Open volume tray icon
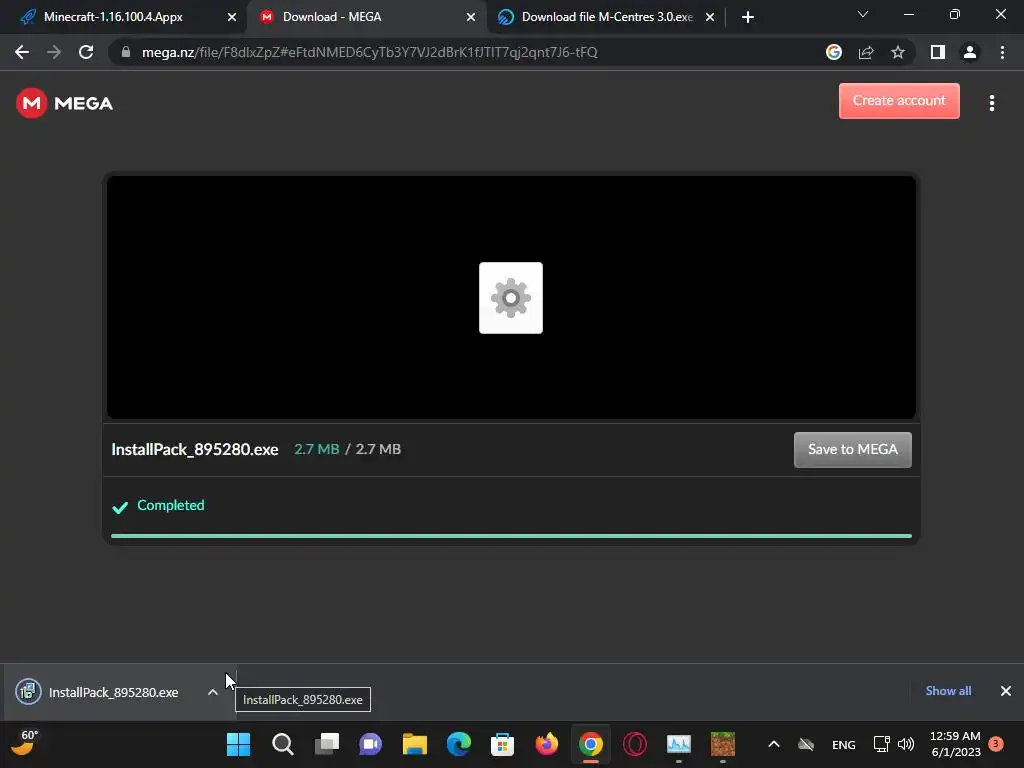The height and width of the screenshot is (768, 1024). (906, 744)
